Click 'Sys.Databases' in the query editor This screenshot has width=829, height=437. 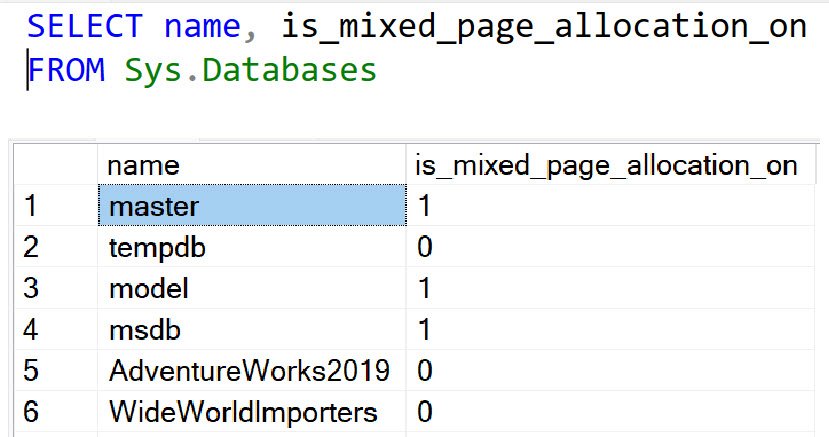(x=251, y=70)
